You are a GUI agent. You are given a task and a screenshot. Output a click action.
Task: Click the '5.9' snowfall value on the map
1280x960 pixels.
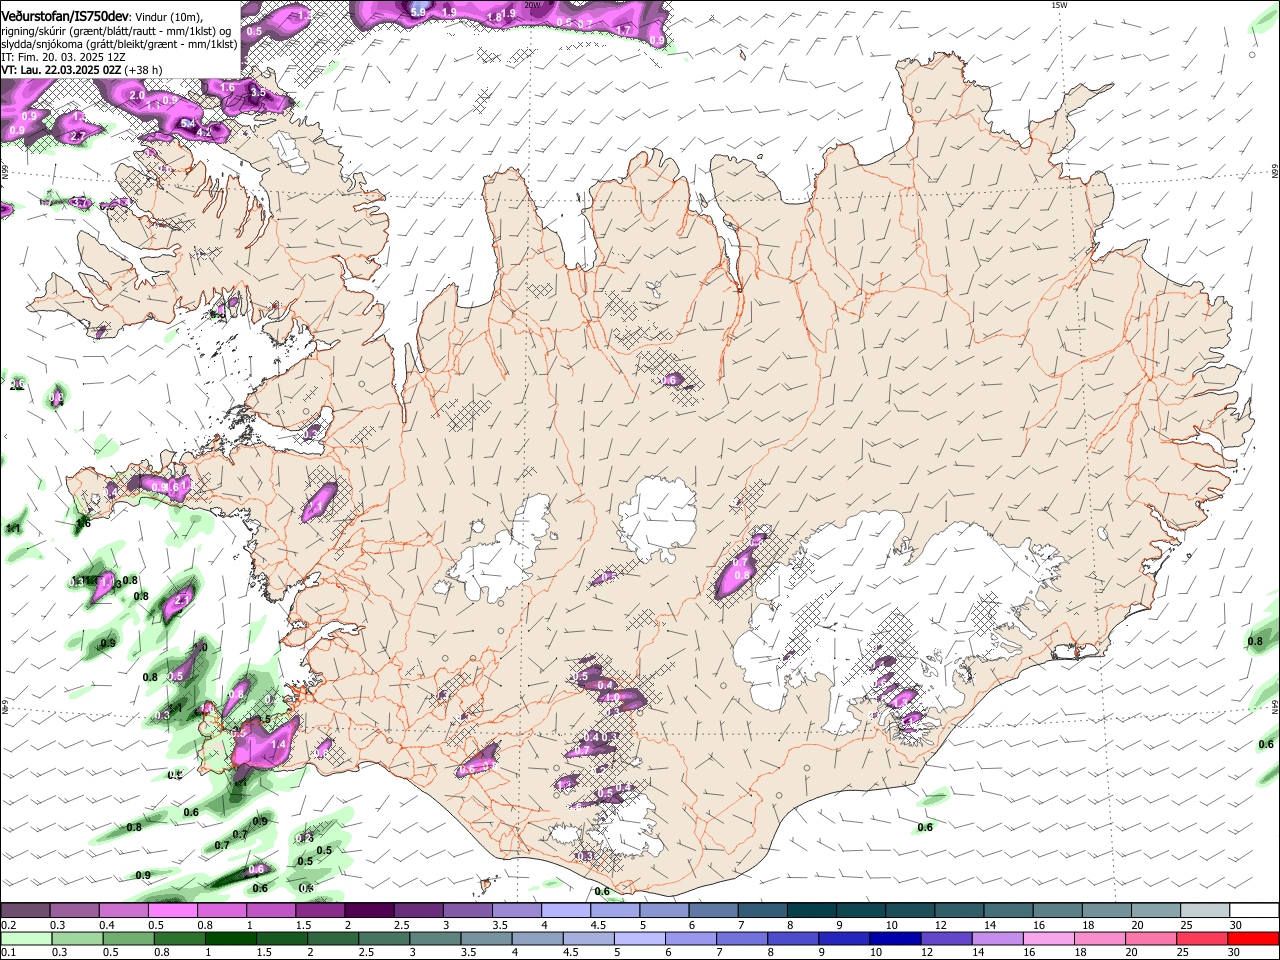(x=419, y=11)
